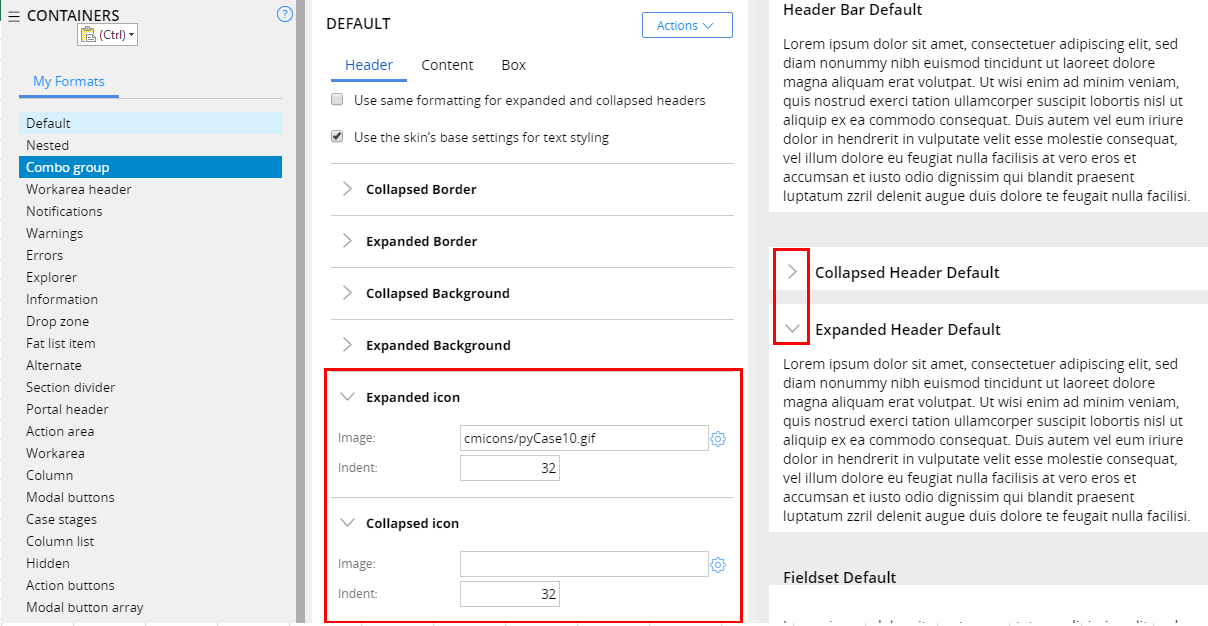This screenshot has height=626, width=1208.
Task: Open gear picker for Collapsed icon image
Action: [x=717, y=565]
